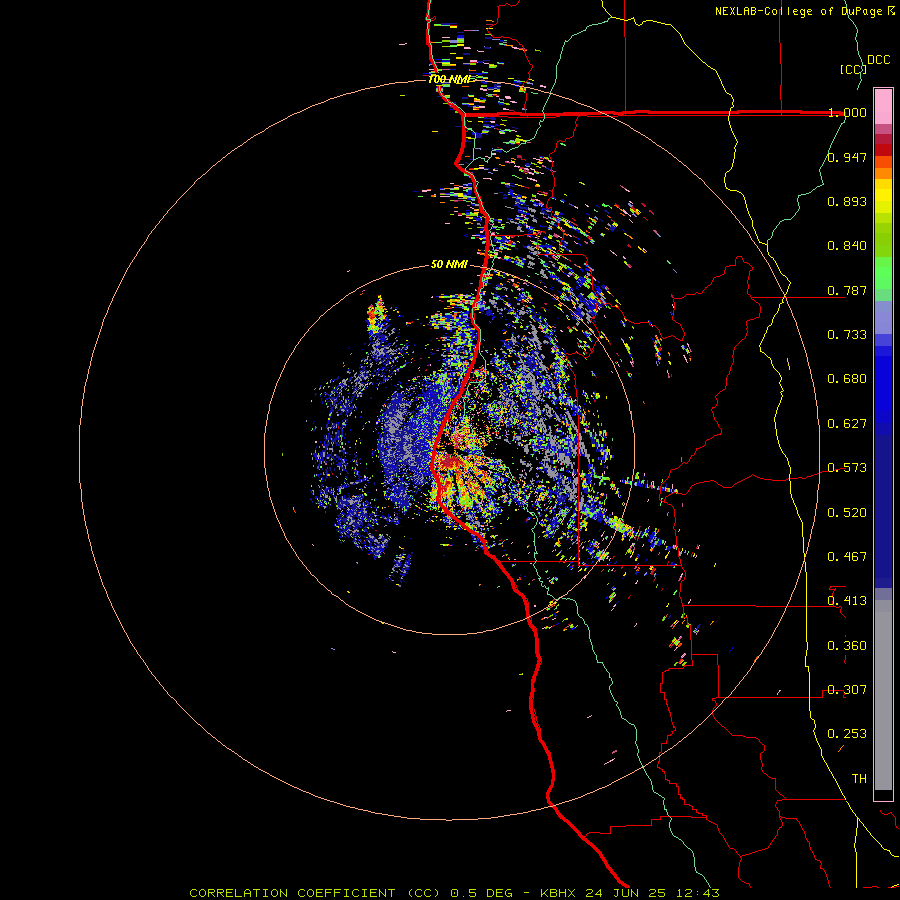This screenshot has height=900, width=900.
Task: Click the 0.840 legend value
Action: 847,246
